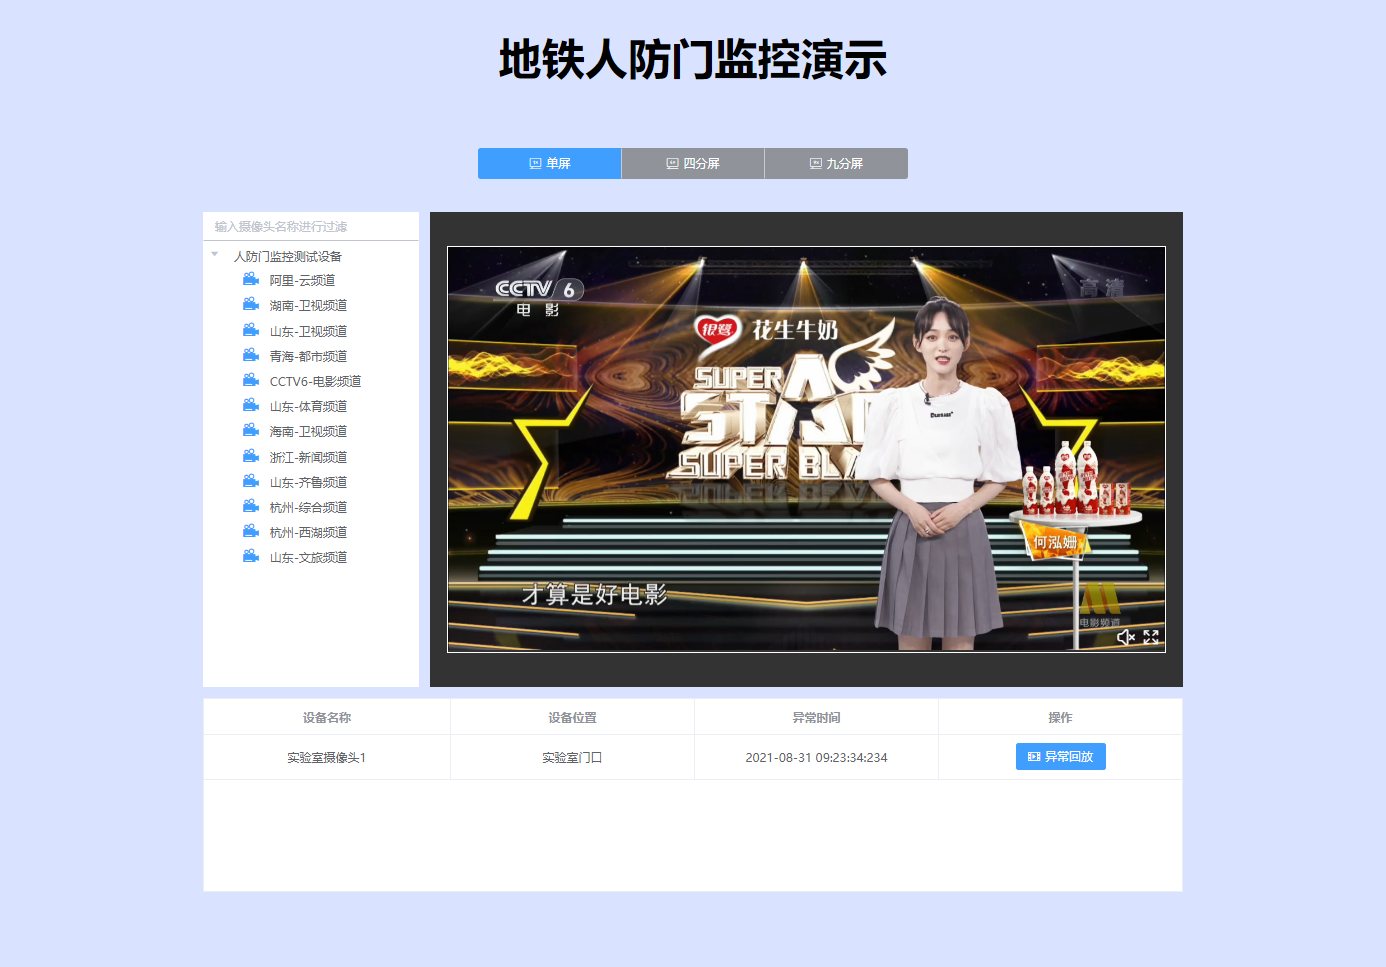
Task: Click the 设备名称 column header
Action: pos(327,718)
